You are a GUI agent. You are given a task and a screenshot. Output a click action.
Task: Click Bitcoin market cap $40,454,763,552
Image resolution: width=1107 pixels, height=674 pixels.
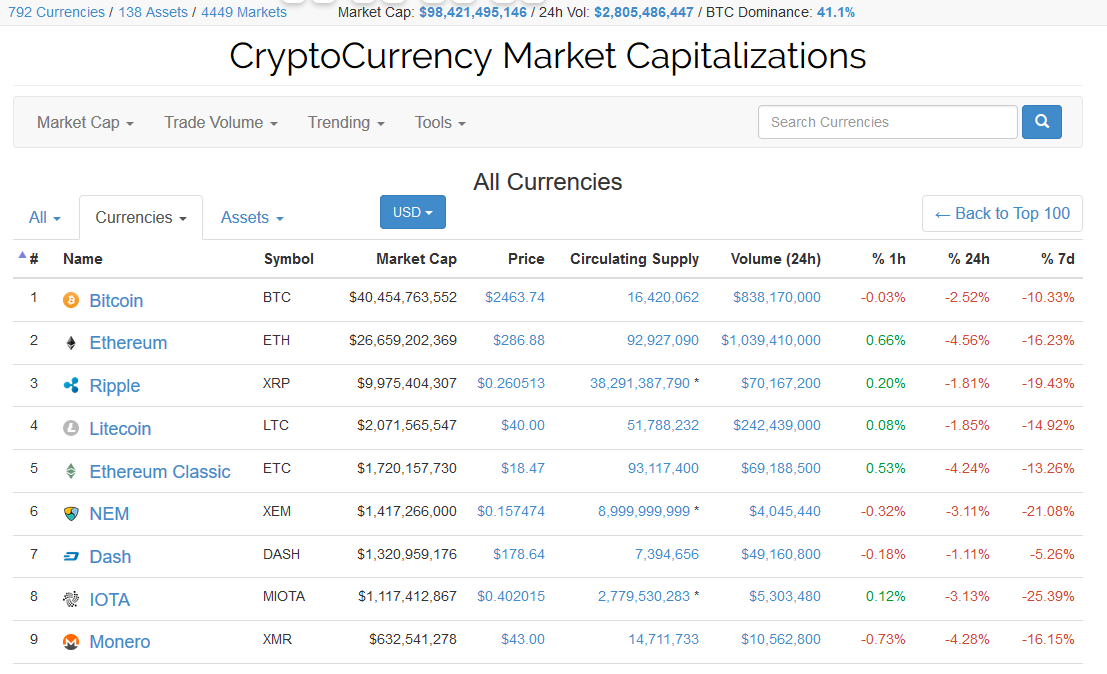tap(402, 297)
